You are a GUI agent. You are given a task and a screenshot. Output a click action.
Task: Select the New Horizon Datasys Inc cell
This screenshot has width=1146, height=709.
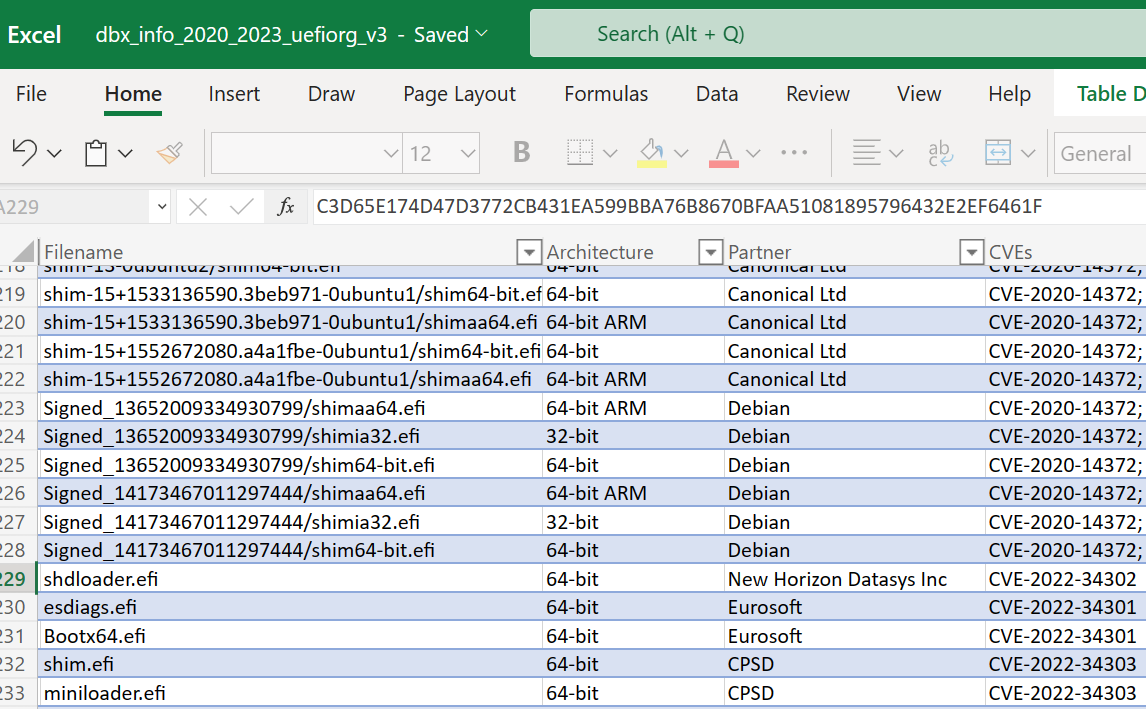pos(854,579)
